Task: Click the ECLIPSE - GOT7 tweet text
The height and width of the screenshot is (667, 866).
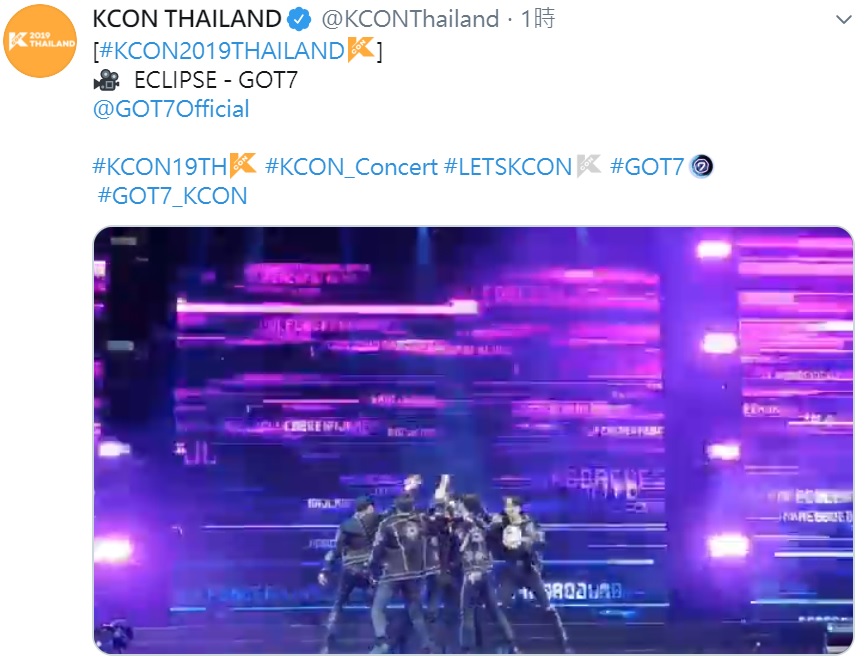Action: tap(216, 81)
